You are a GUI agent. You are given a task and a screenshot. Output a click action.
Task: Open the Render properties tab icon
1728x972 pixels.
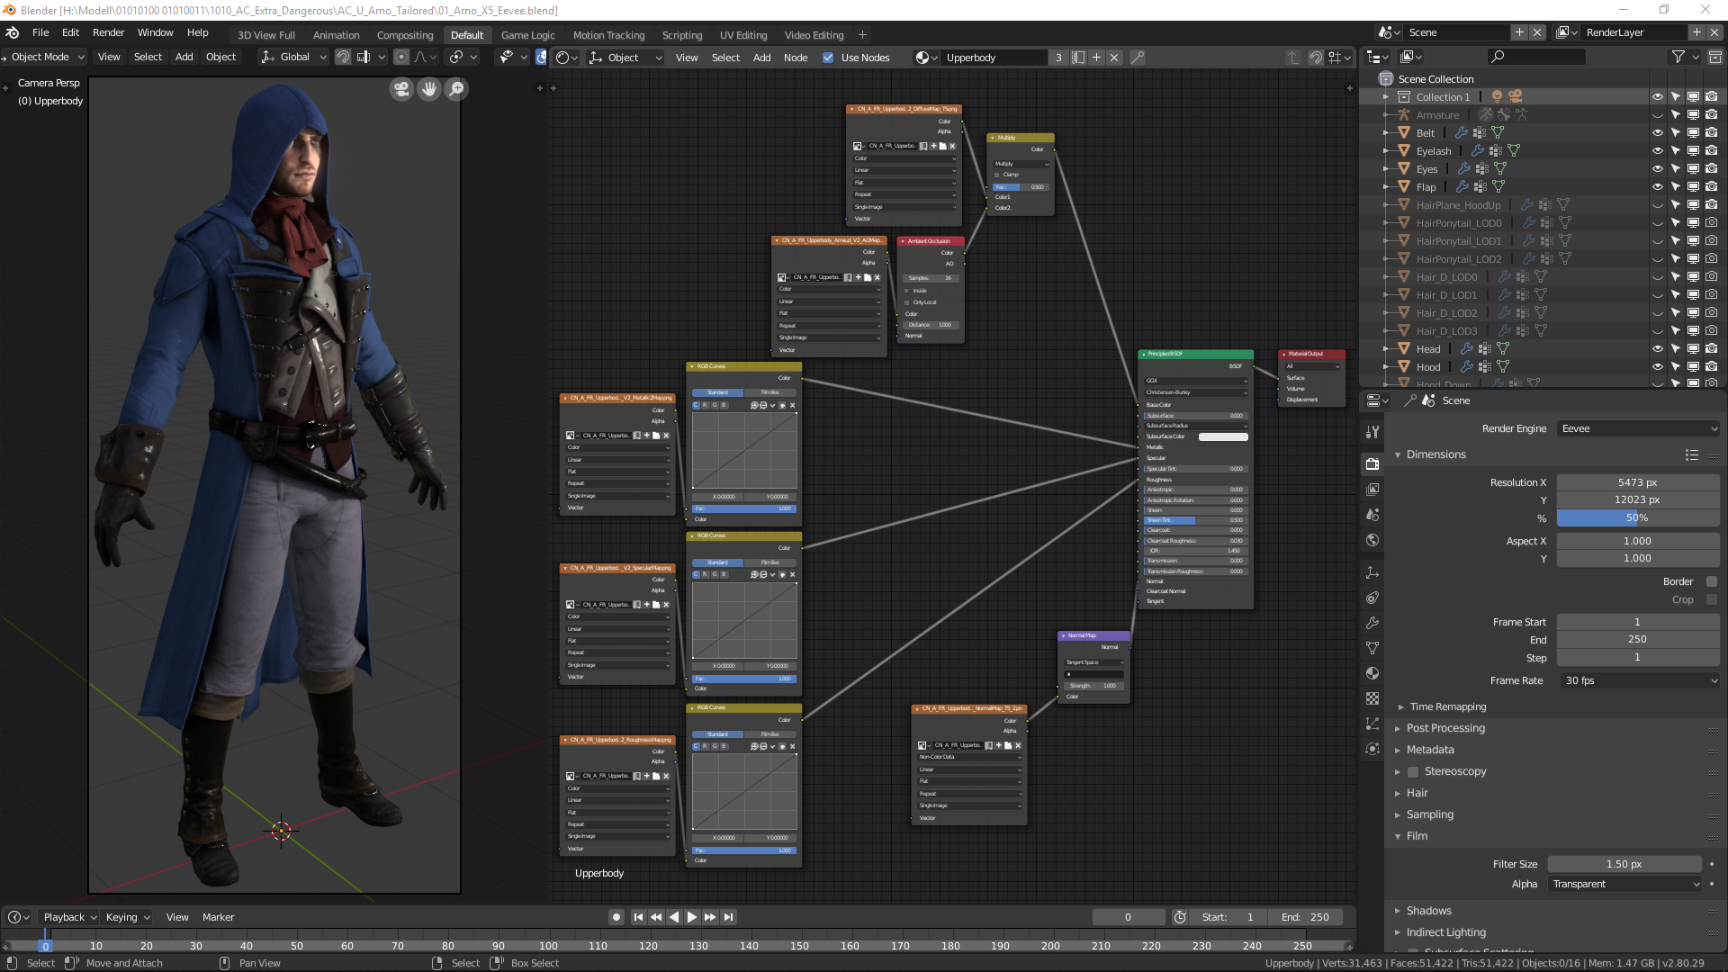tap(1372, 464)
